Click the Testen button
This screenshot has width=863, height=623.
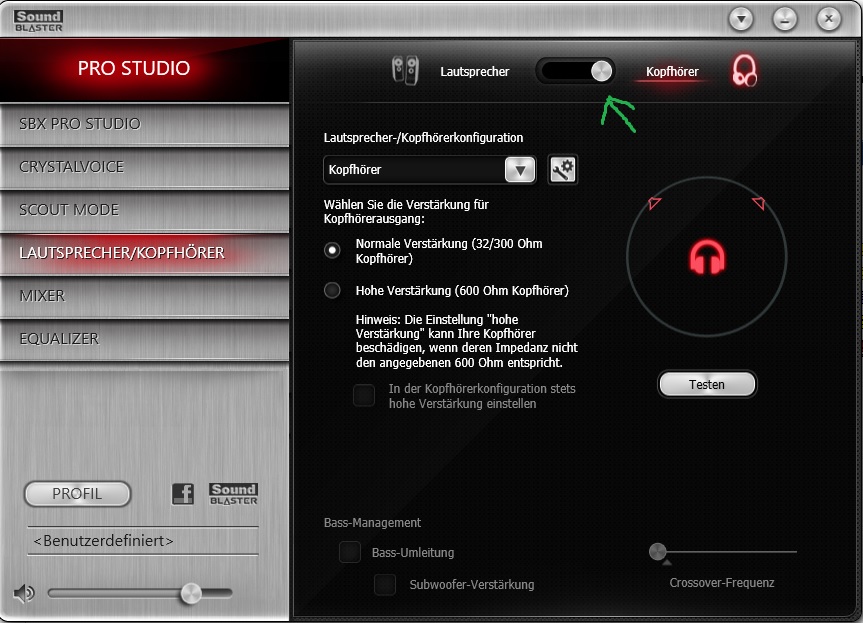(x=707, y=384)
